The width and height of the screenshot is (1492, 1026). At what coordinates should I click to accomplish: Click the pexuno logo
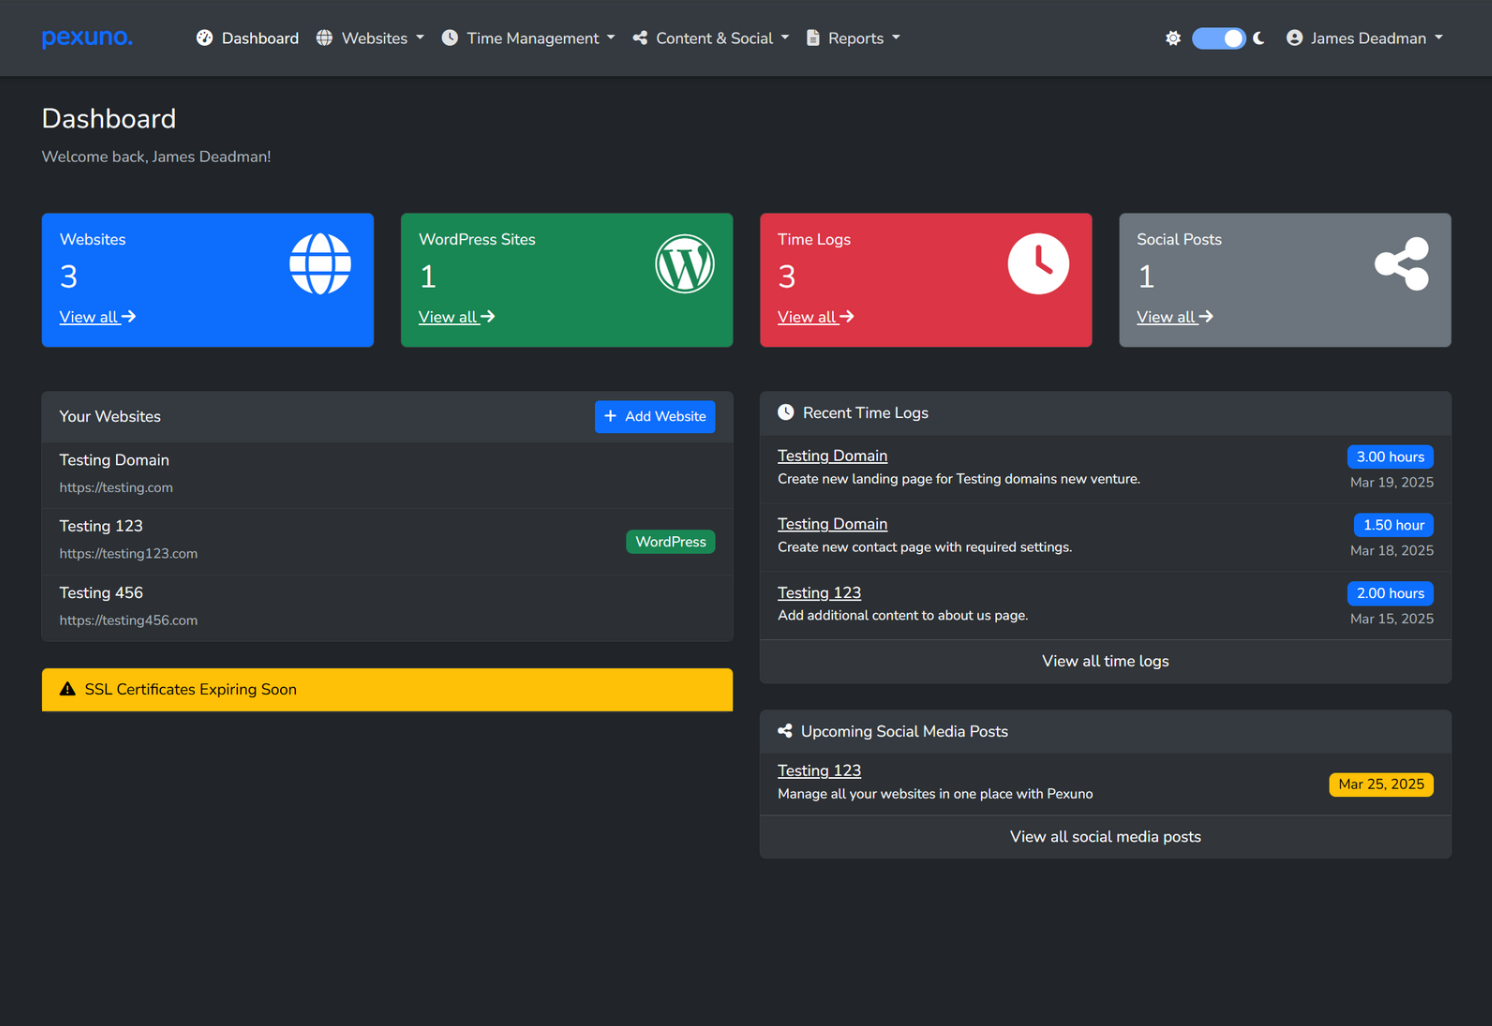pyautogui.click(x=87, y=38)
